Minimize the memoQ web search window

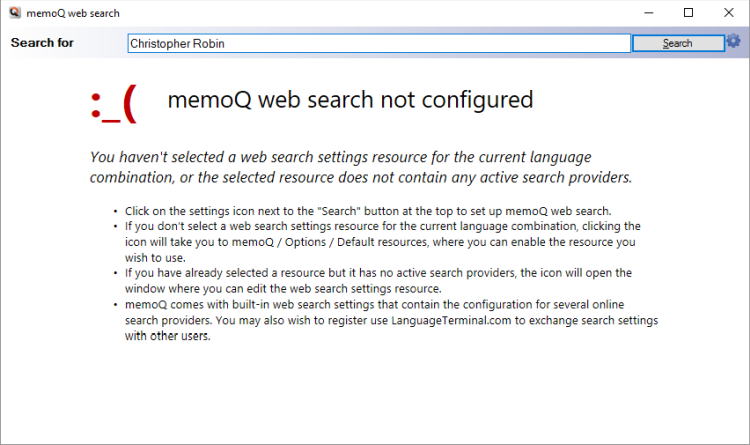coord(649,13)
